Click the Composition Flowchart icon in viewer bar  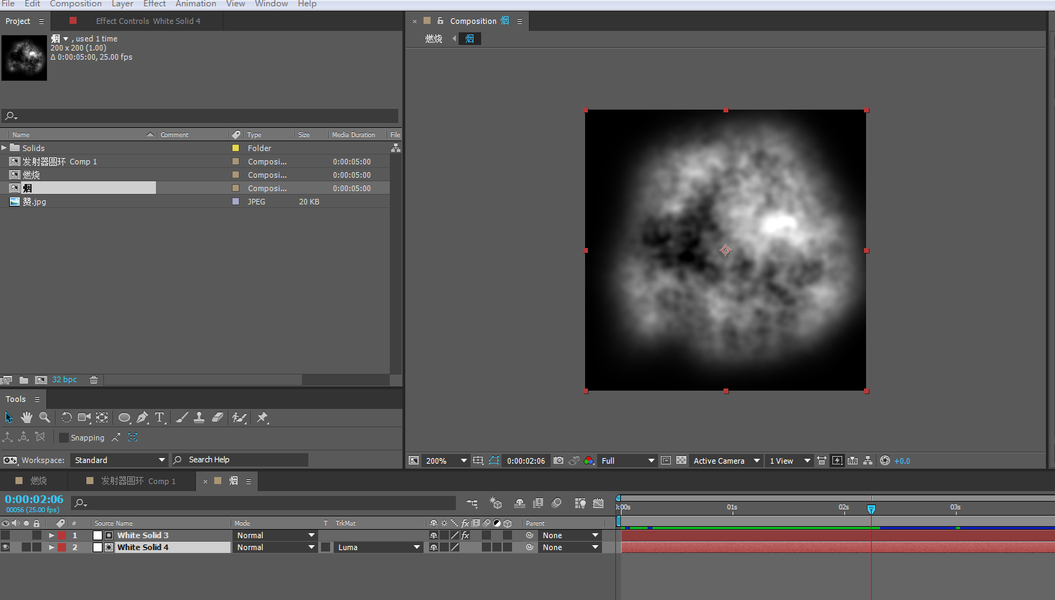(x=868, y=461)
